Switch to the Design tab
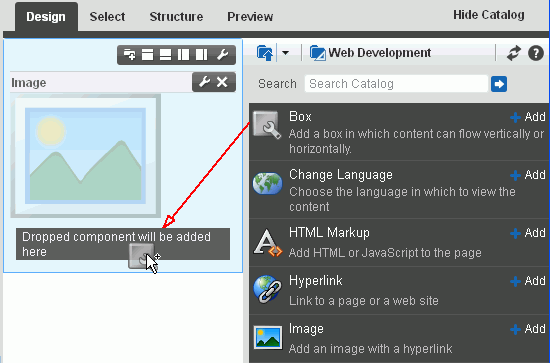The image size is (550, 363). point(46,16)
